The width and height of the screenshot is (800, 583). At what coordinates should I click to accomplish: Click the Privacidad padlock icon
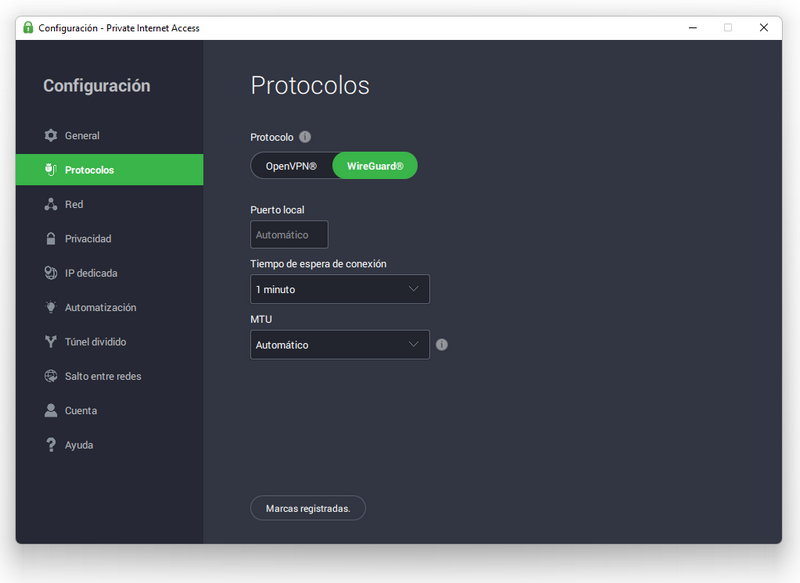51,238
